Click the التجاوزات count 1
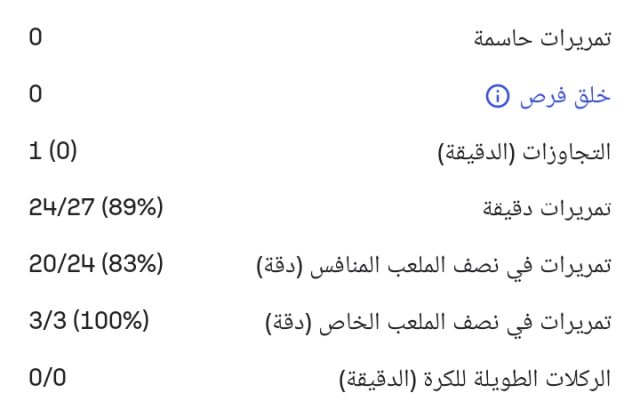Image resolution: width=640 pixels, height=409 pixels. (36, 153)
